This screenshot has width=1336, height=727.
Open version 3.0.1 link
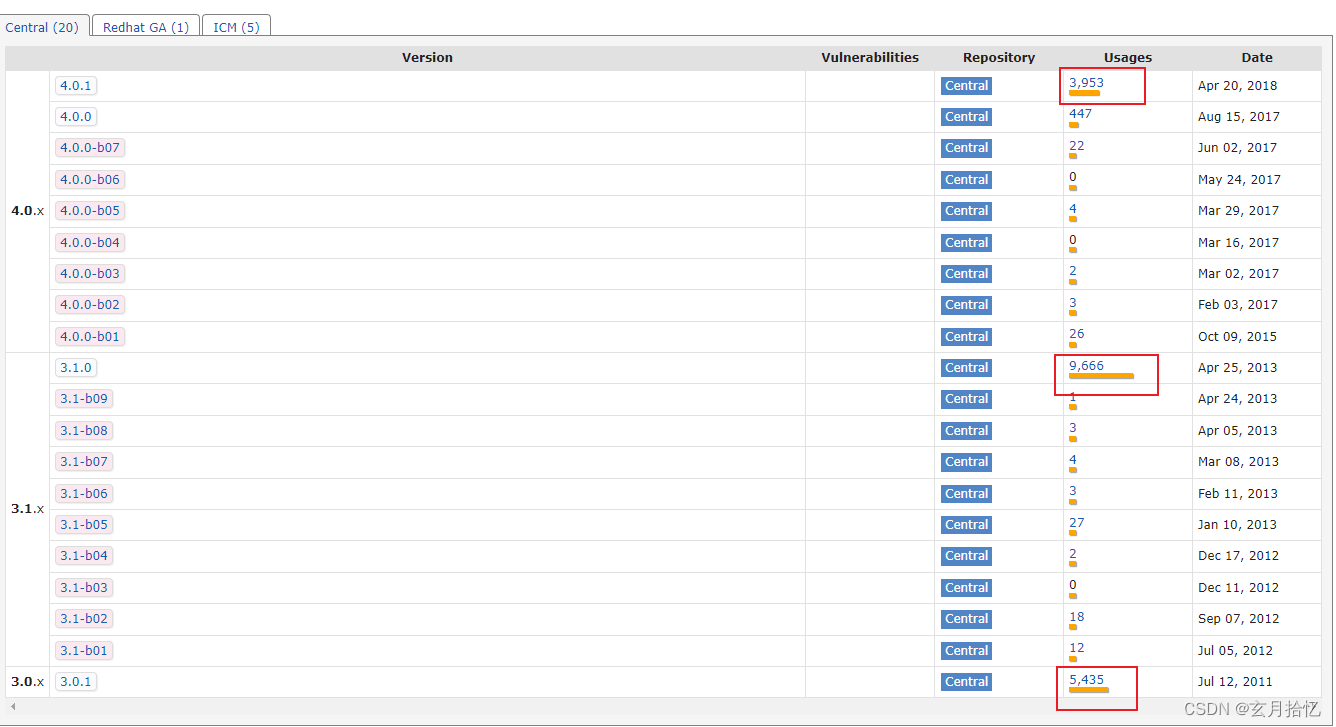[x=76, y=682]
